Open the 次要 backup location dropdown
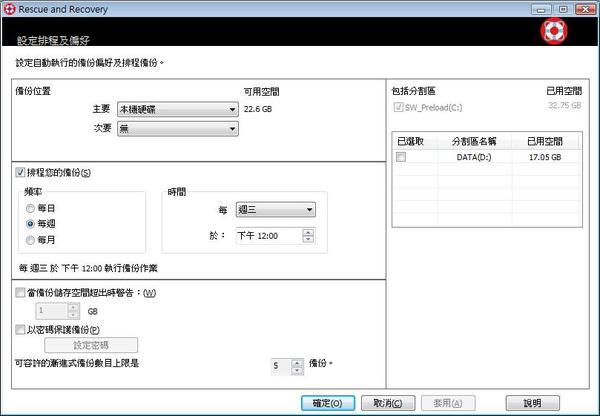The height and width of the screenshot is (416, 600). click(178, 129)
